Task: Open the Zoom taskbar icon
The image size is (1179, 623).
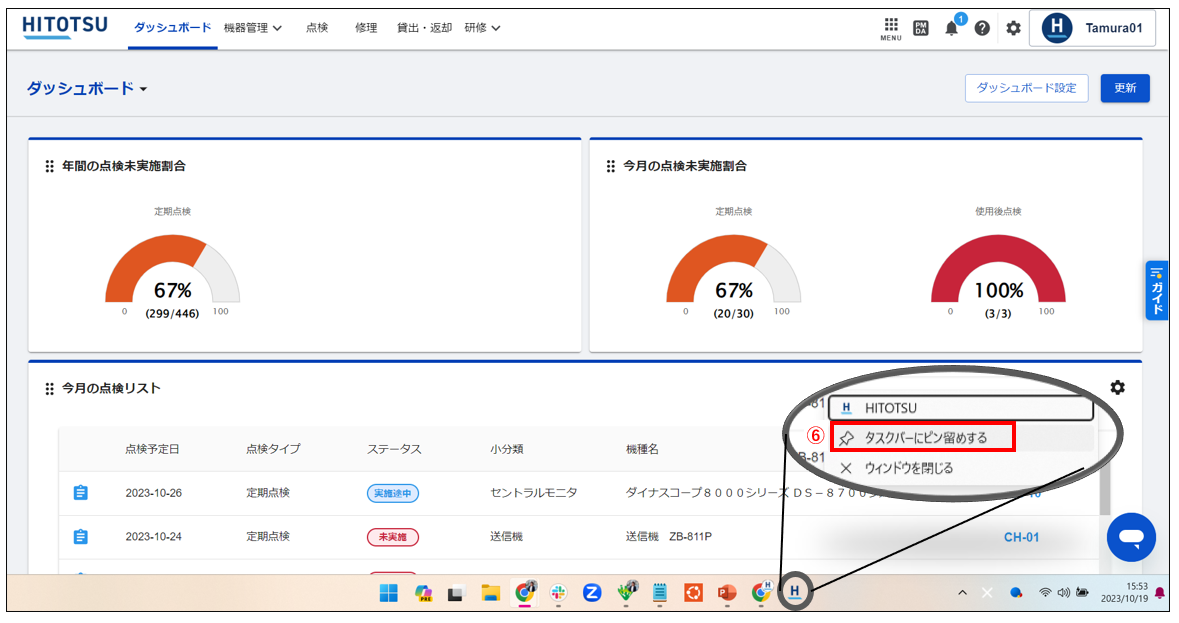Action: [593, 593]
